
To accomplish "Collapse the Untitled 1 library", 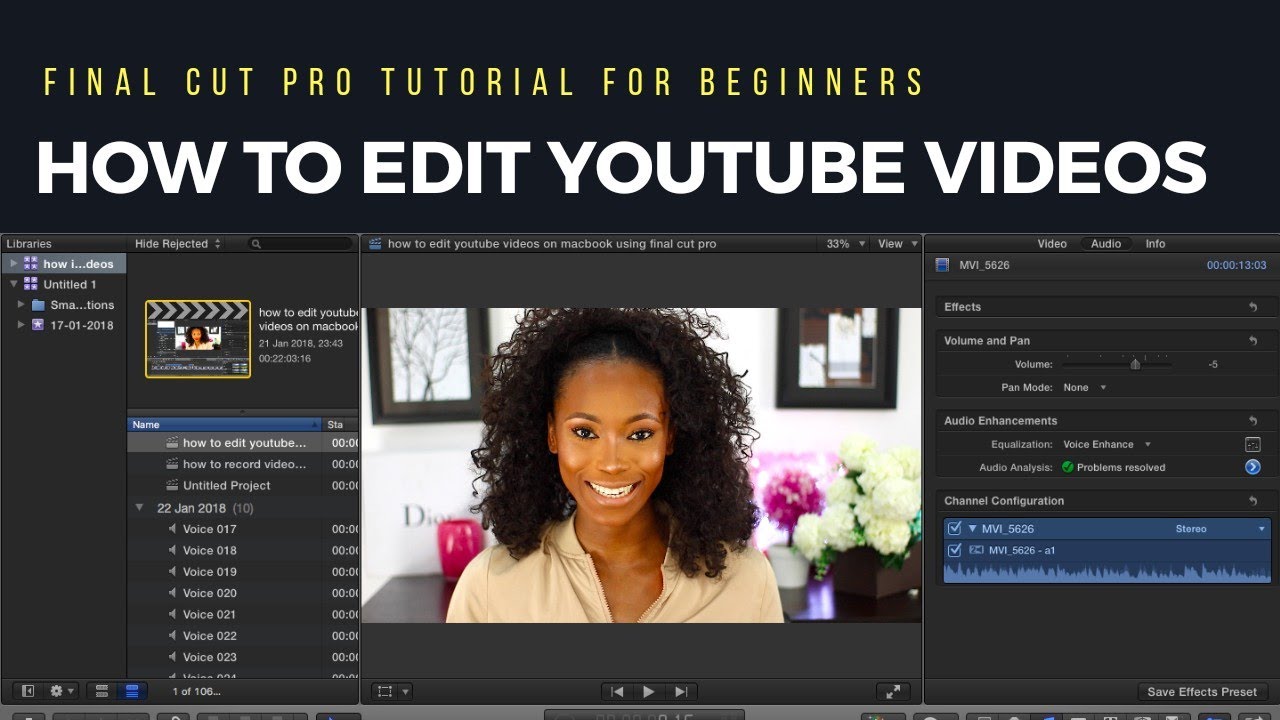I will click(x=13, y=284).
